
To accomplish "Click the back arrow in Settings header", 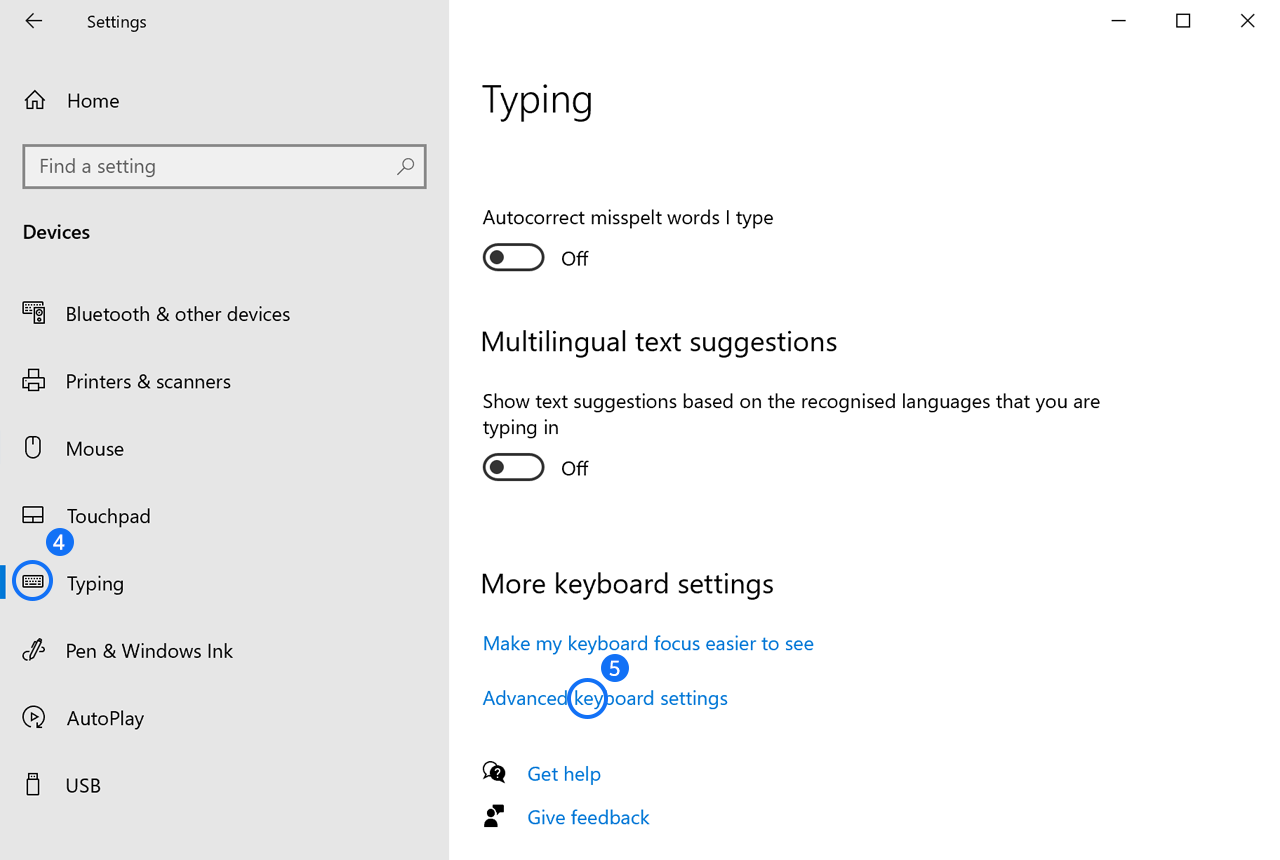I will pyautogui.click(x=34, y=21).
